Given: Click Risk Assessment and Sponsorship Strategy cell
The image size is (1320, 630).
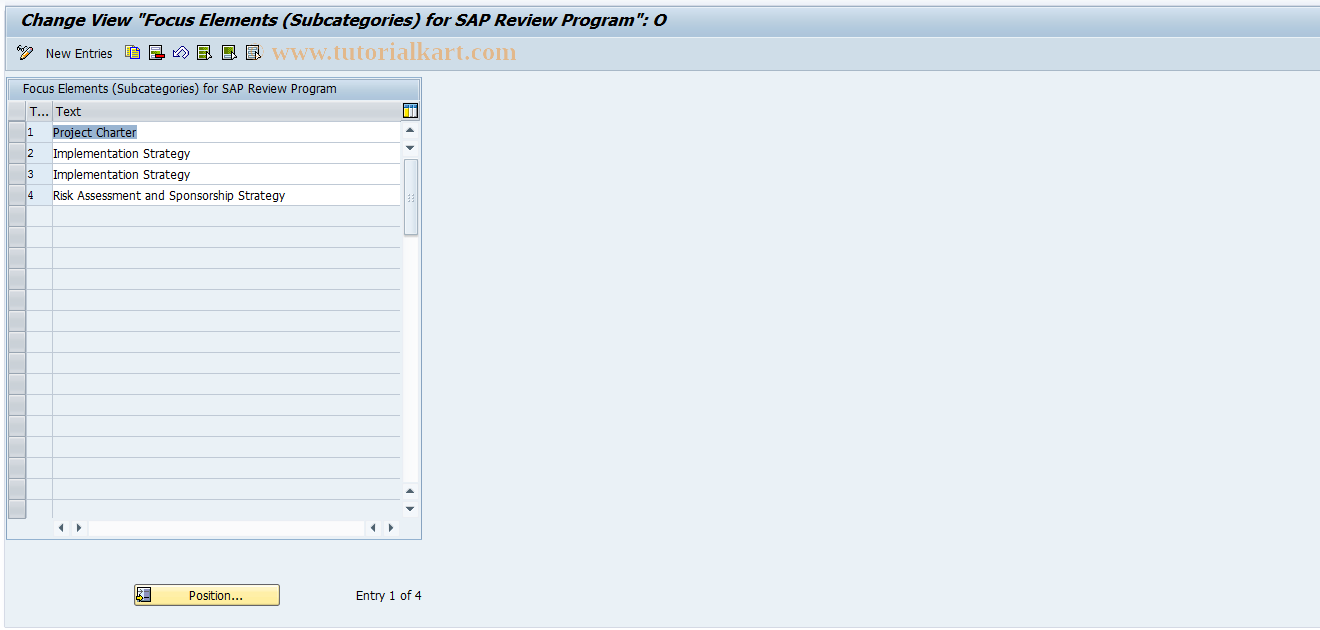Looking at the screenshot, I should 226,195.
